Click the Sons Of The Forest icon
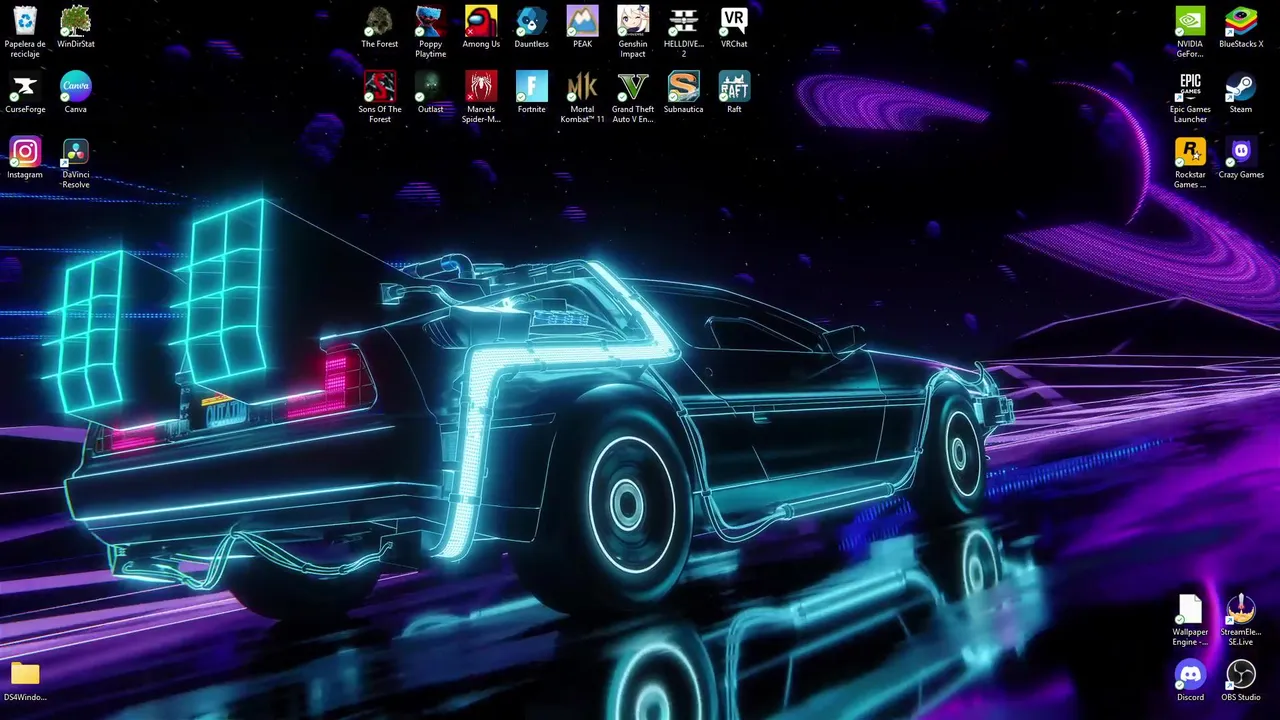Screen dimensions: 1280x720 [380, 86]
